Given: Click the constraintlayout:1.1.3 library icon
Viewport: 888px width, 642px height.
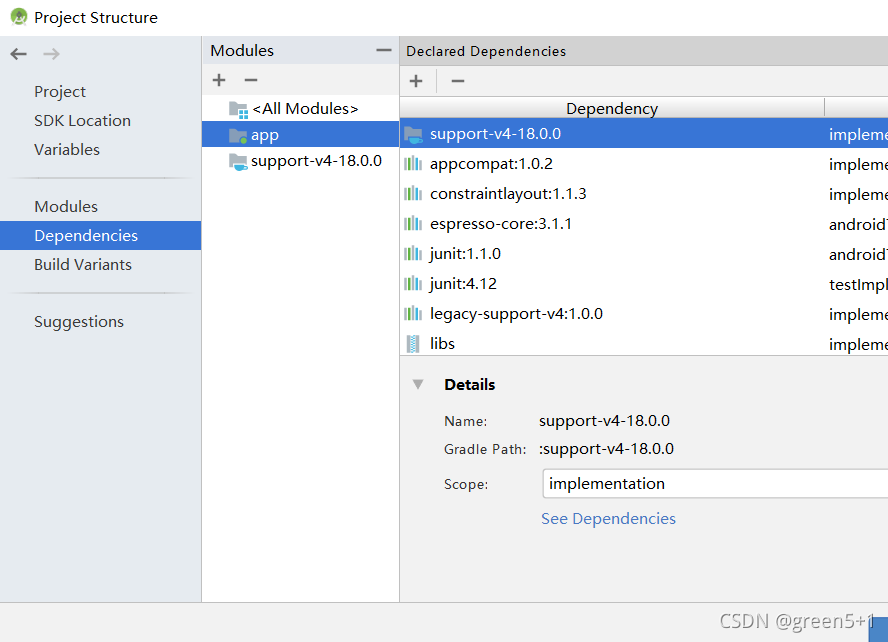Looking at the screenshot, I should pyautogui.click(x=413, y=194).
